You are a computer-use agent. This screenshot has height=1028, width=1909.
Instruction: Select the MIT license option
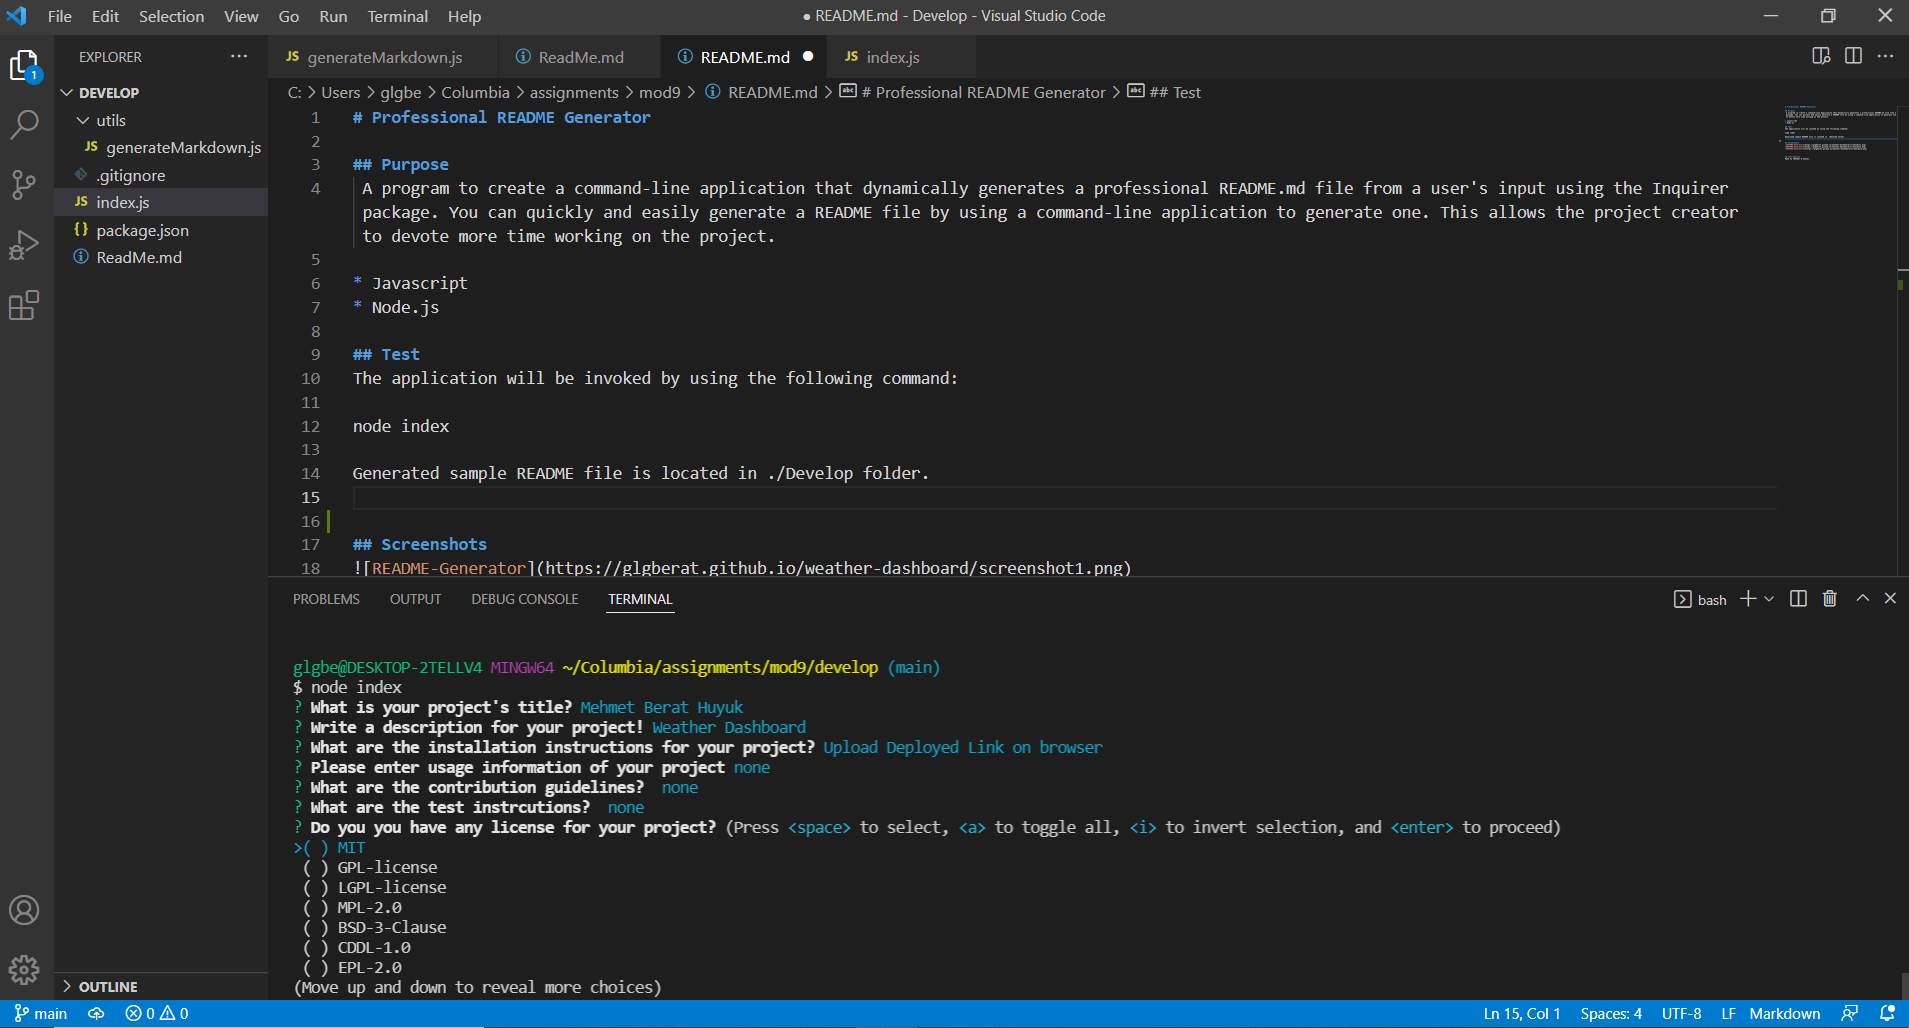(351, 848)
